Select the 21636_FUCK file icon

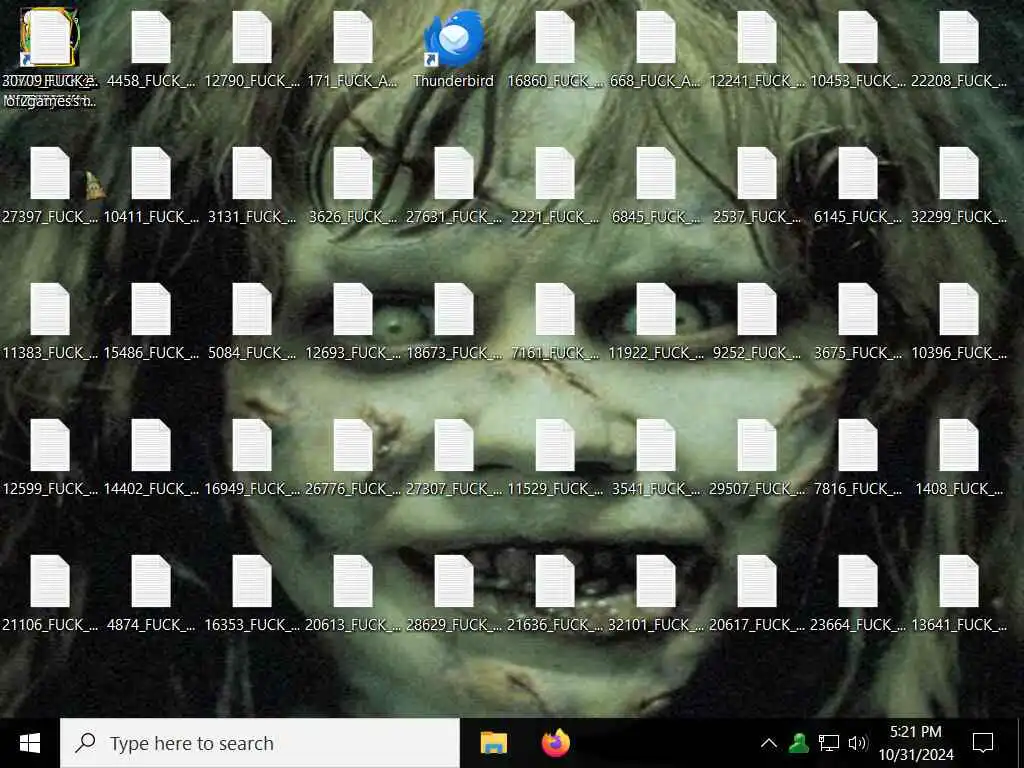[555, 581]
